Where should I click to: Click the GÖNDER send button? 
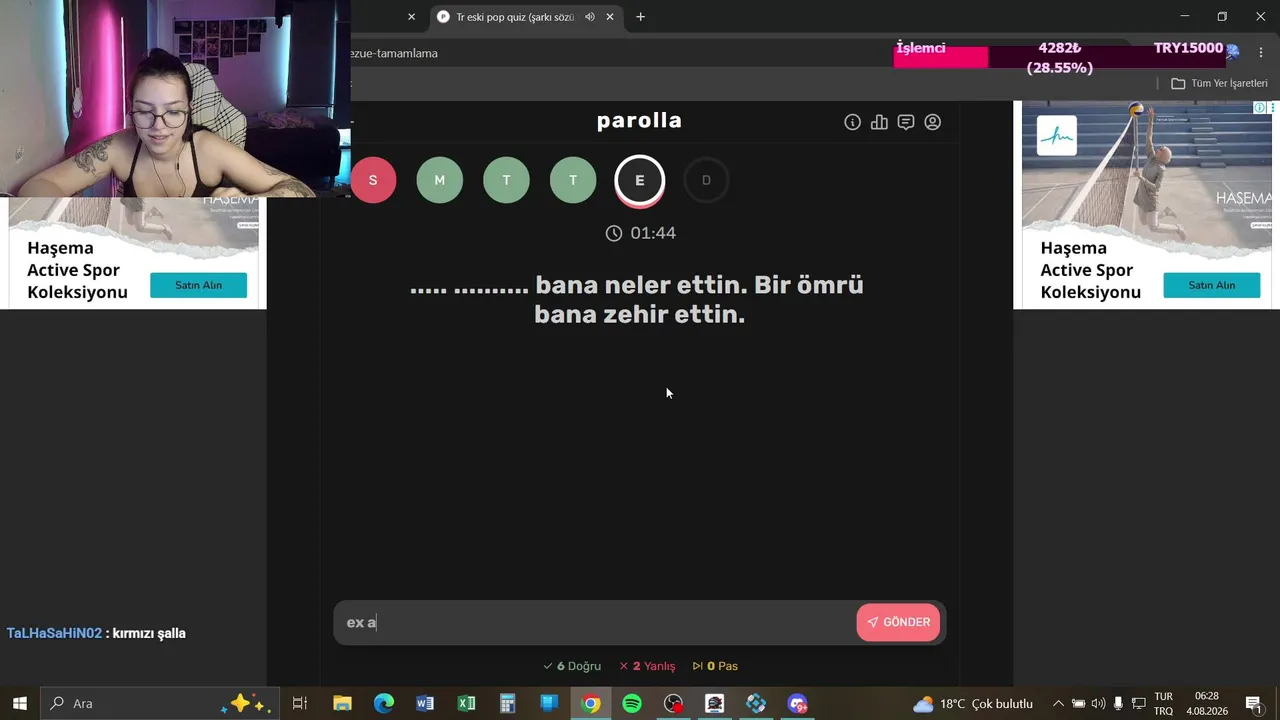pos(898,622)
